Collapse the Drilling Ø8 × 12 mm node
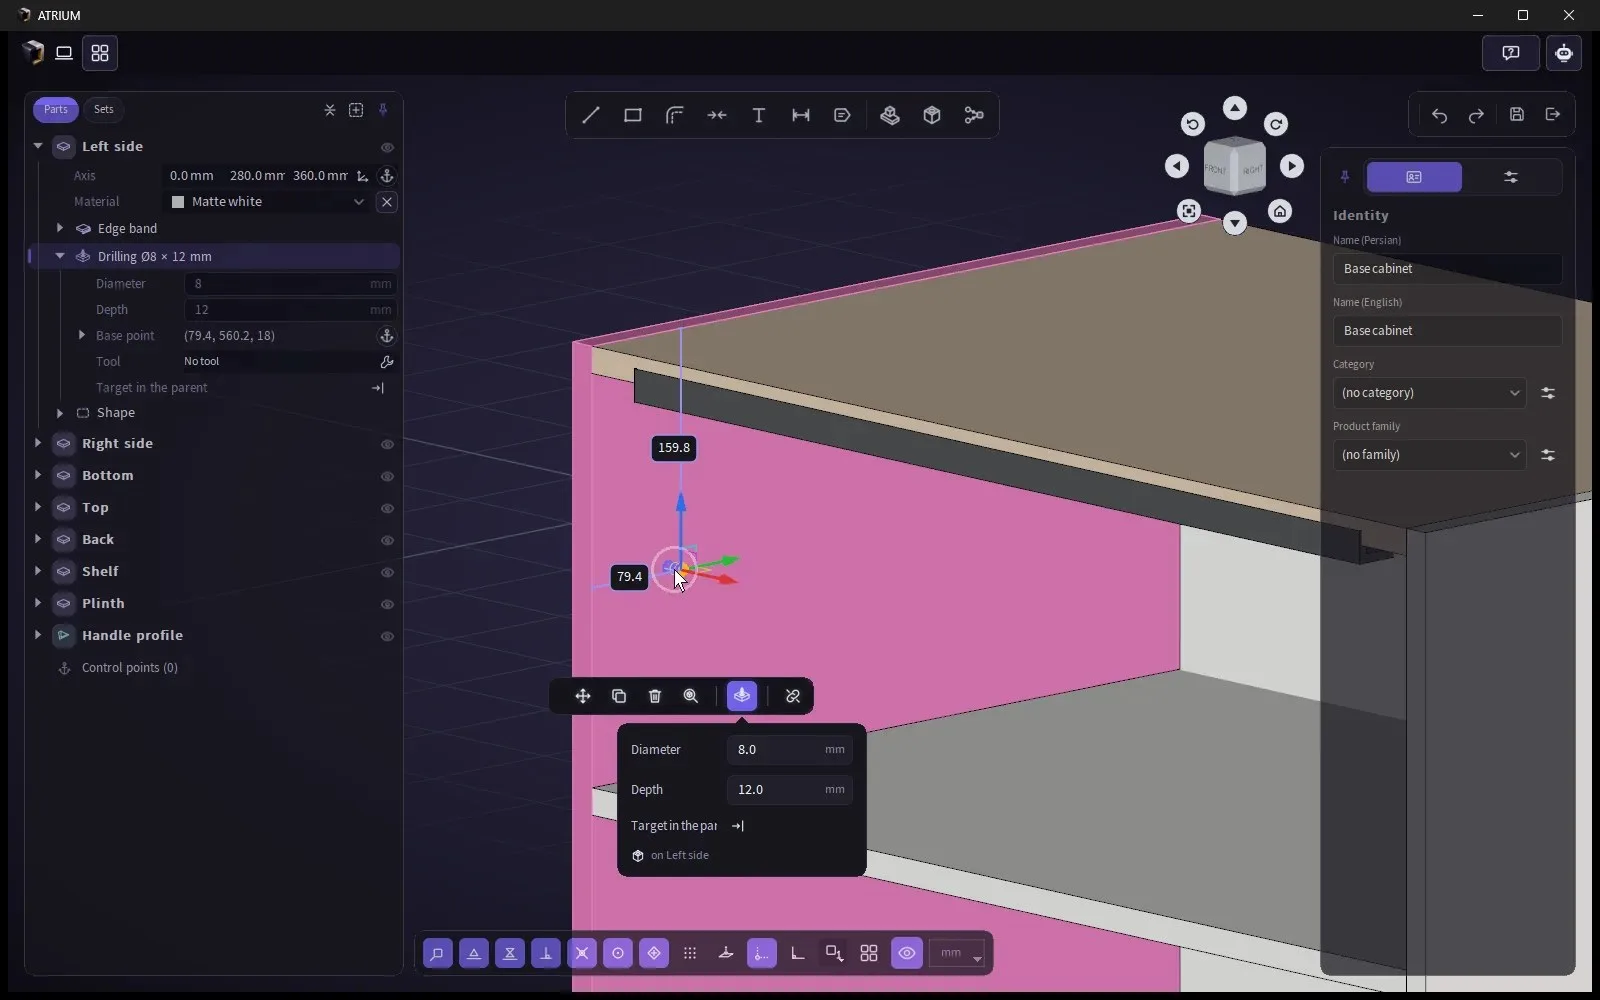Screen dimensions: 1600x1000 (60, 256)
